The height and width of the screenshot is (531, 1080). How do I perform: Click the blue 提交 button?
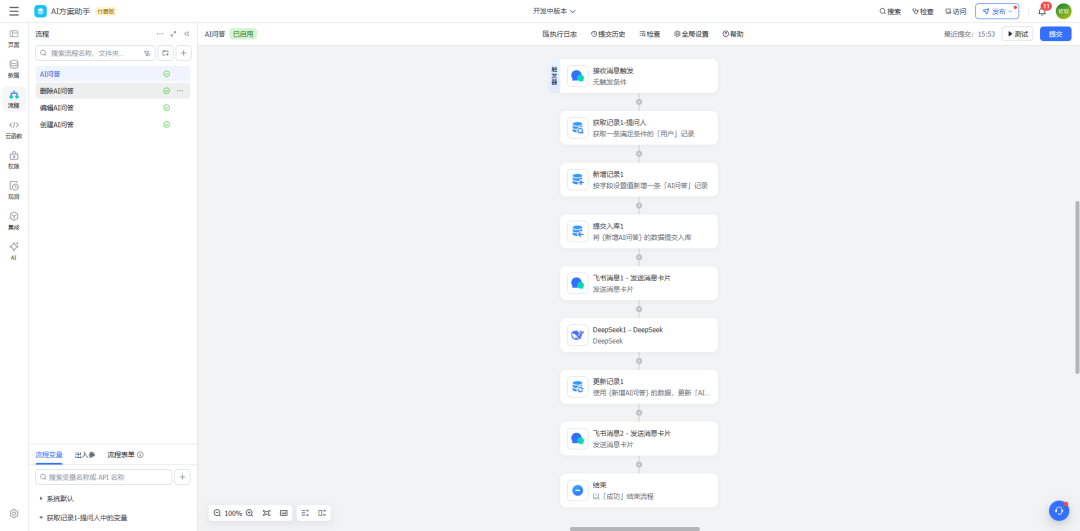pyautogui.click(x=1055, y=34)
